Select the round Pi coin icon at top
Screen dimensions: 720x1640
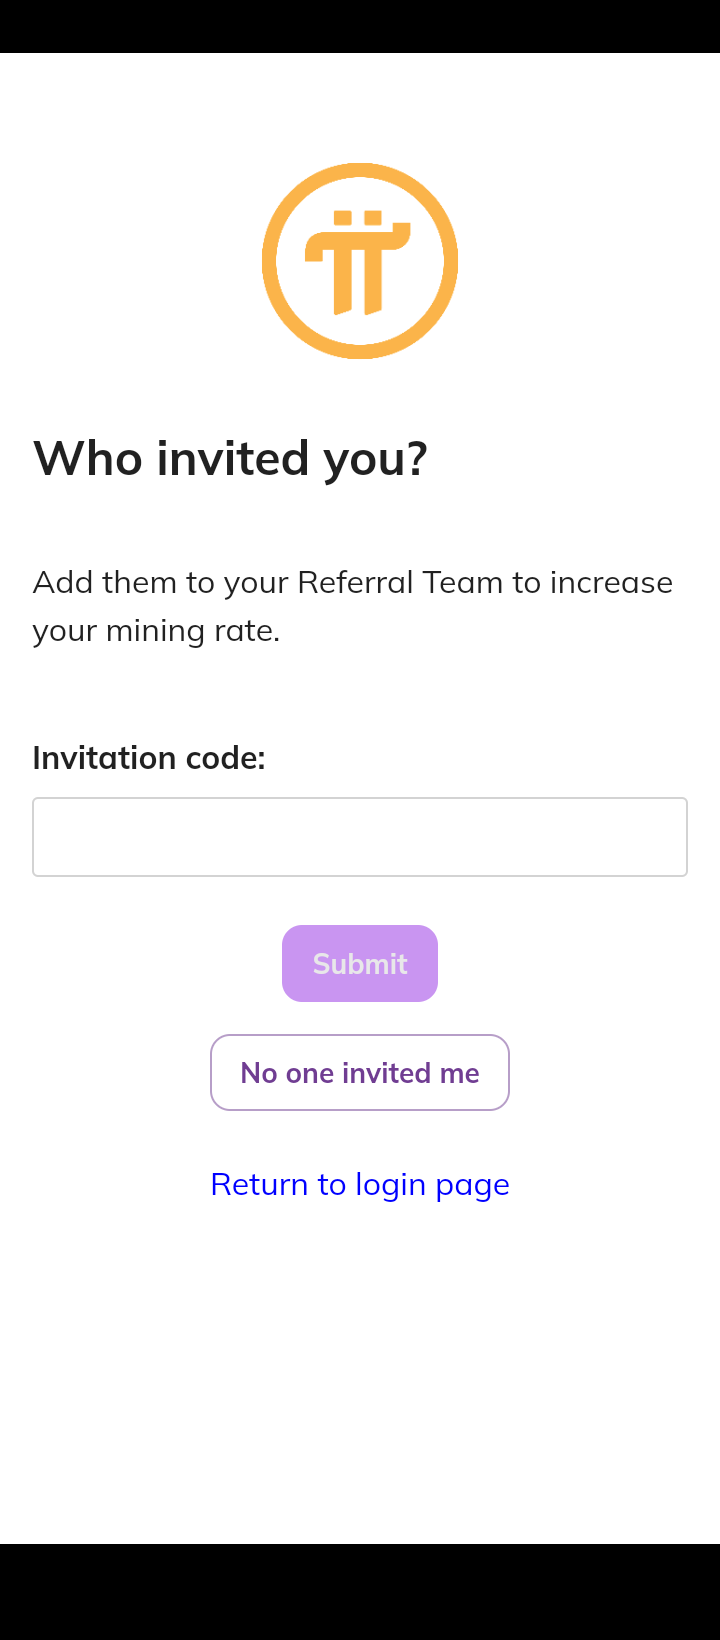point(360,261)
